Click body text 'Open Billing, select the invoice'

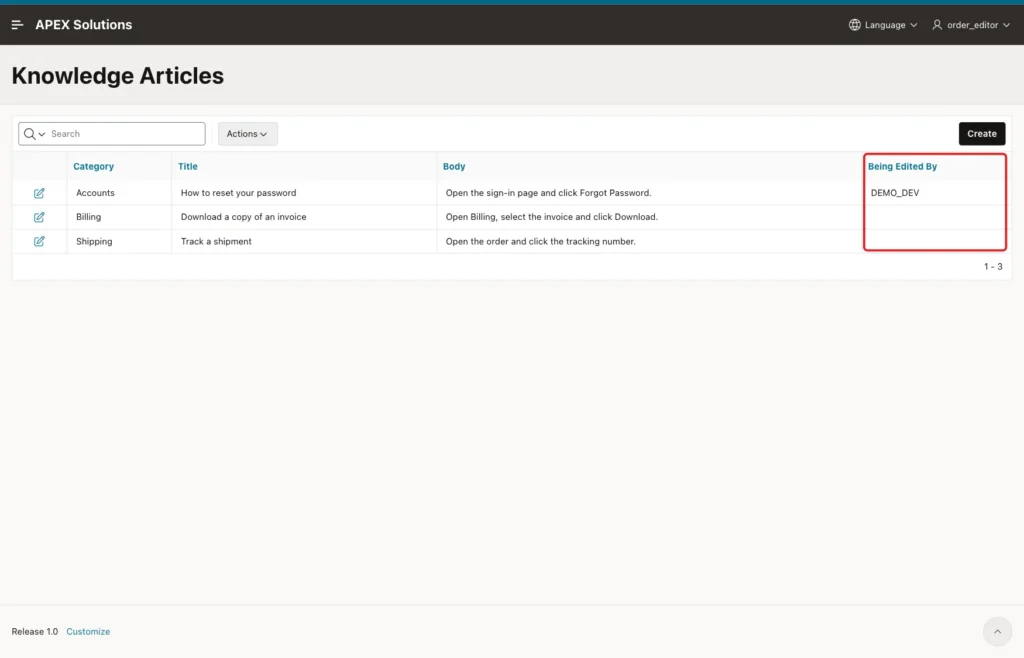coord(509,217)
